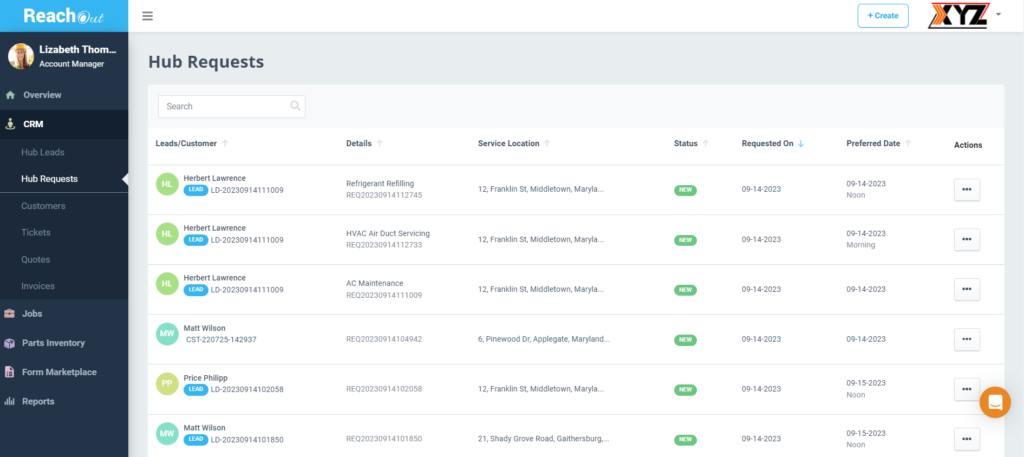Image resolution: width=1024 pixels, height=457 pixels.
Task: Select Hub Requests in sidebar
Action: [49, 178]
